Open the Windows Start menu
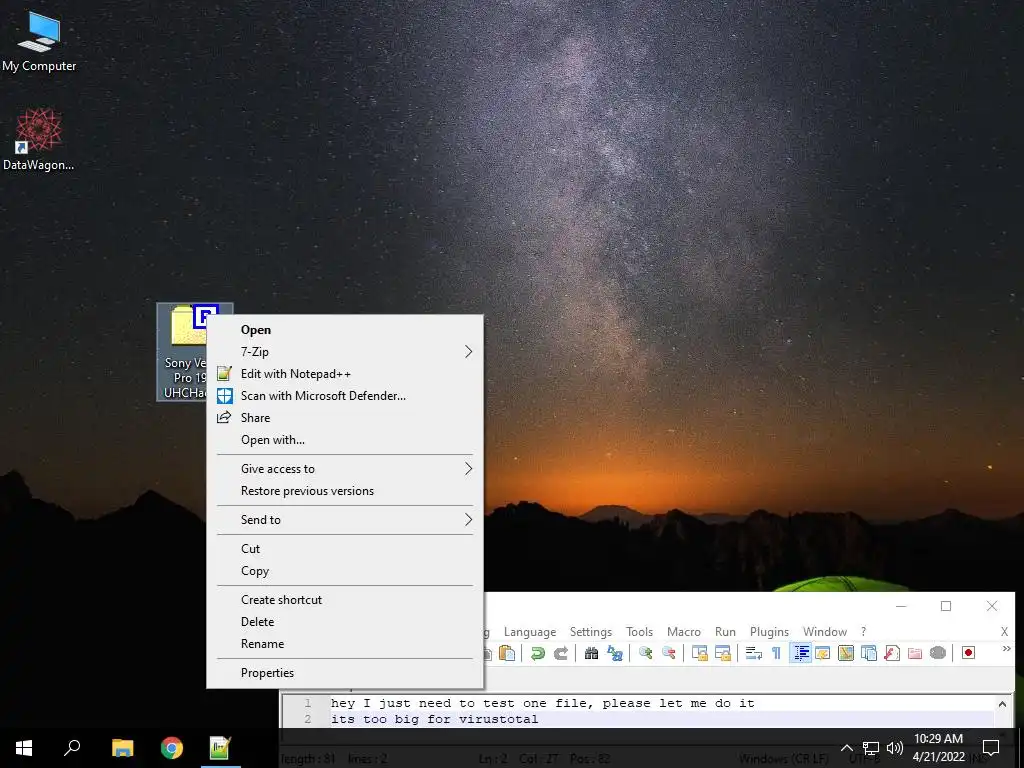 24,748
